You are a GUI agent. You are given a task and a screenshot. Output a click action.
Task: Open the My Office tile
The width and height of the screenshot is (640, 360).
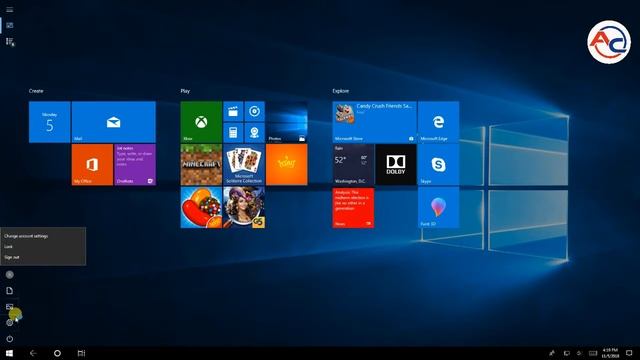pos(92,164)
